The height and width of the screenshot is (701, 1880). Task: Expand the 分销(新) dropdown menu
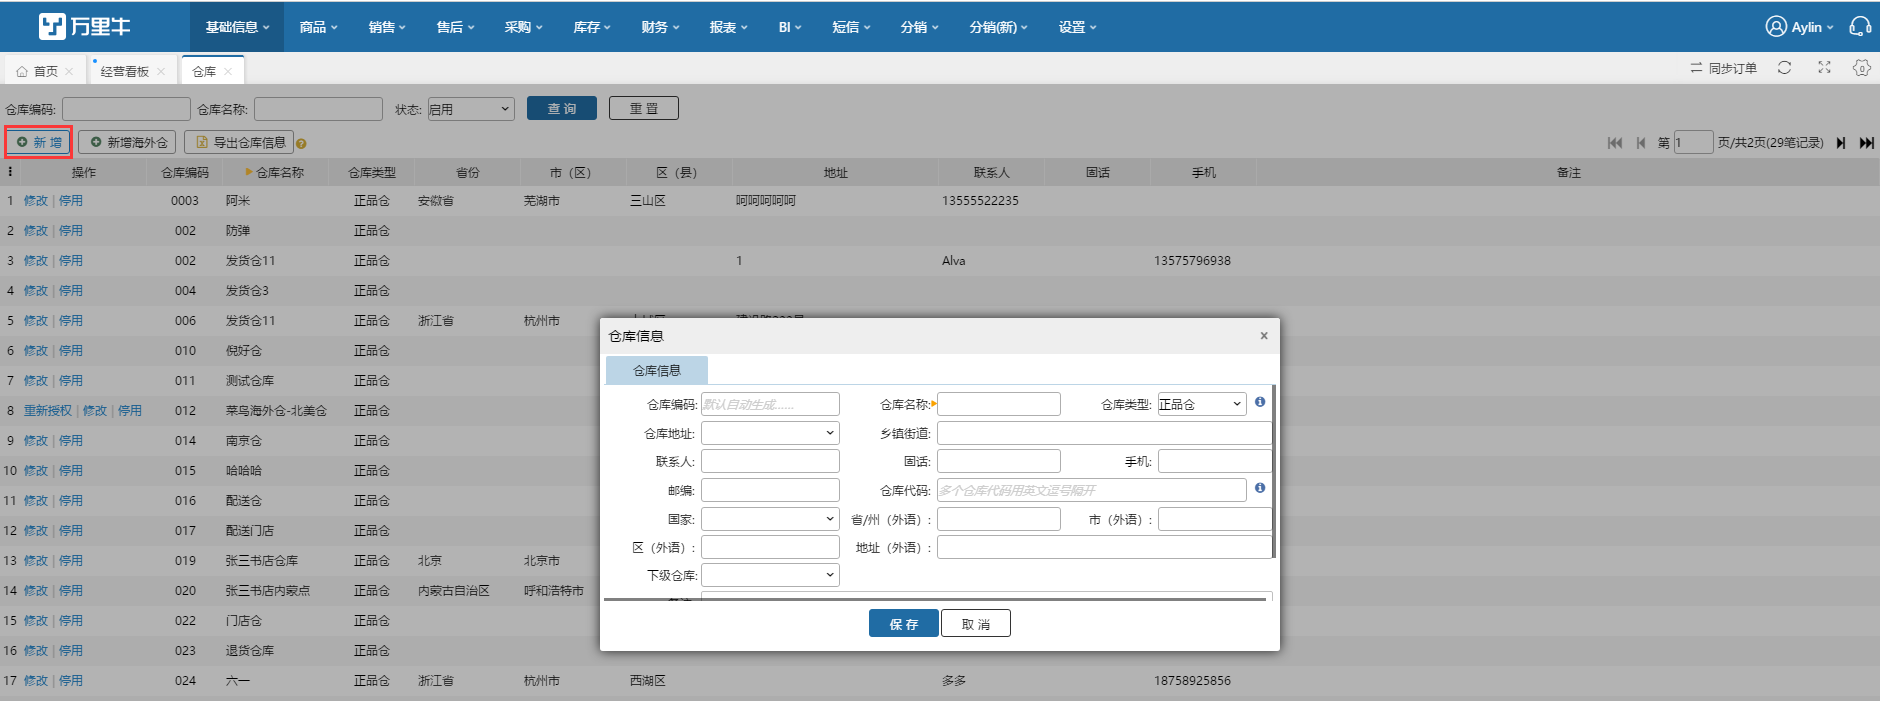point(998,27)
